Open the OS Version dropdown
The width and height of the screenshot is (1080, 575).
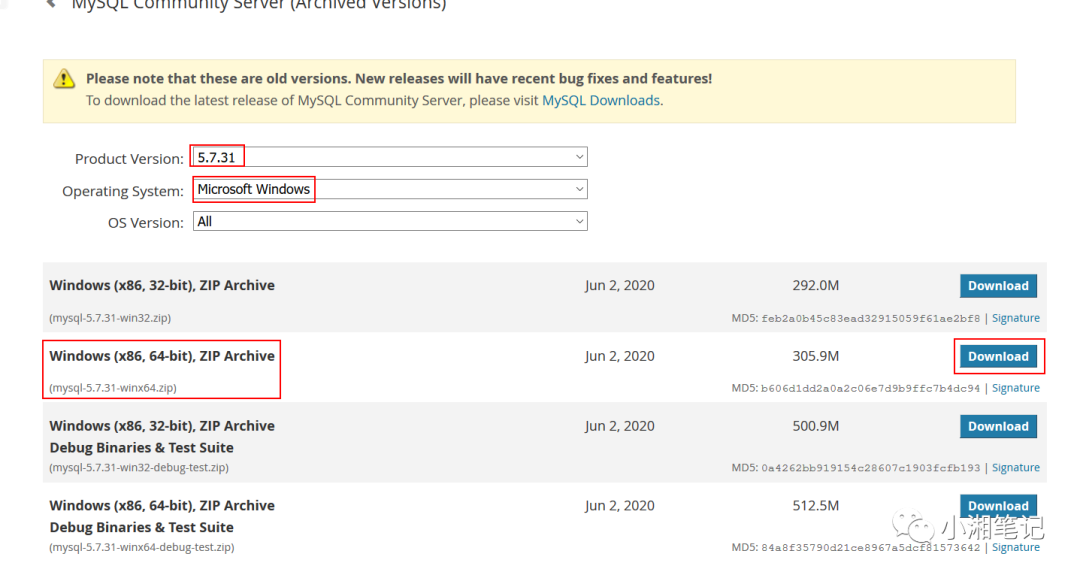390,222
